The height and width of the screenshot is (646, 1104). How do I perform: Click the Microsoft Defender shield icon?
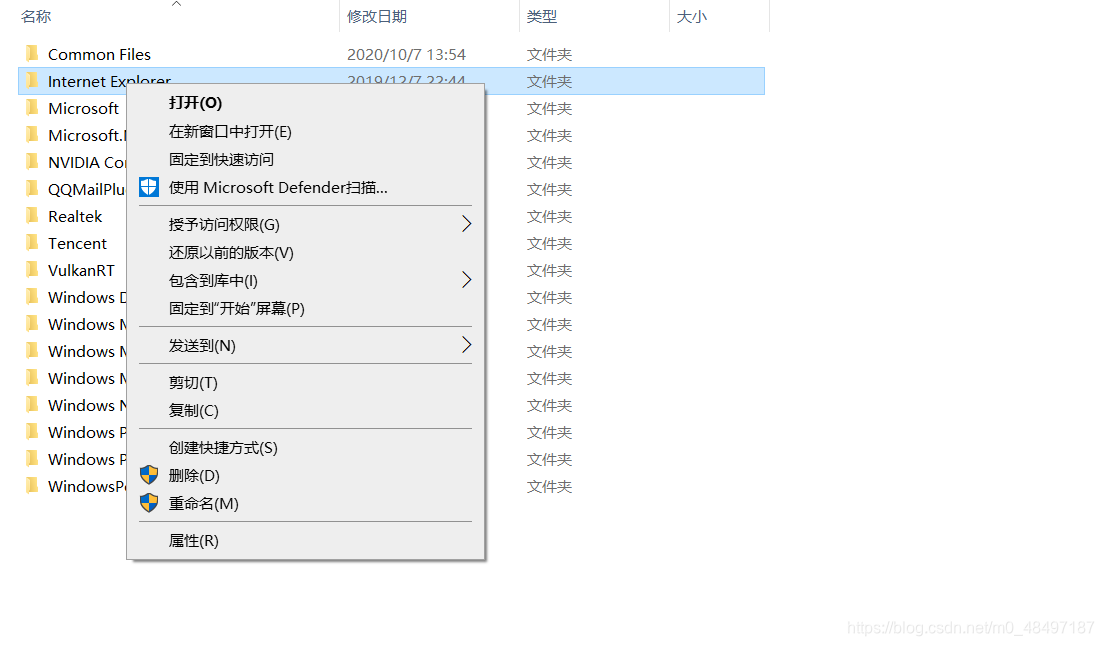pyautogui.click(x=149, y=187)
